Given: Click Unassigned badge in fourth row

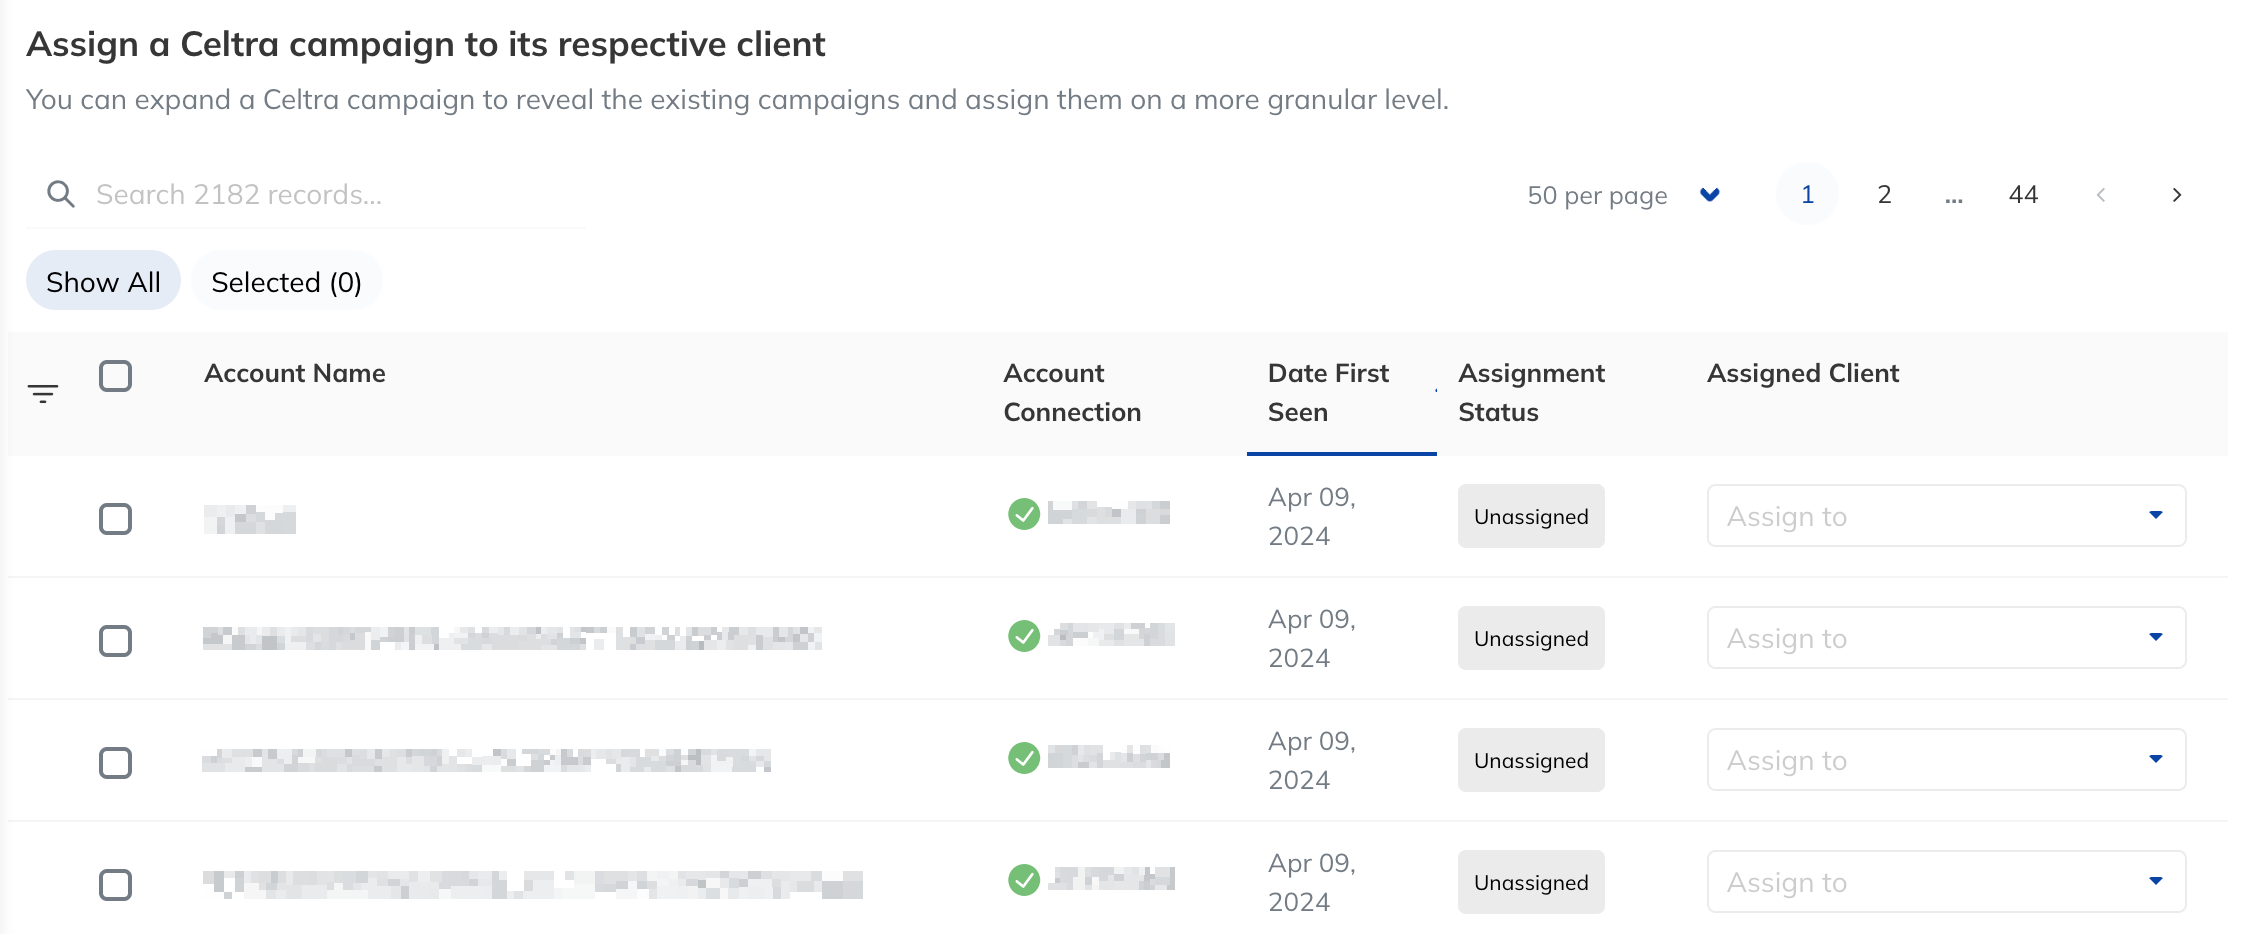Looking at the screenshot, I should coord(1531,882).
